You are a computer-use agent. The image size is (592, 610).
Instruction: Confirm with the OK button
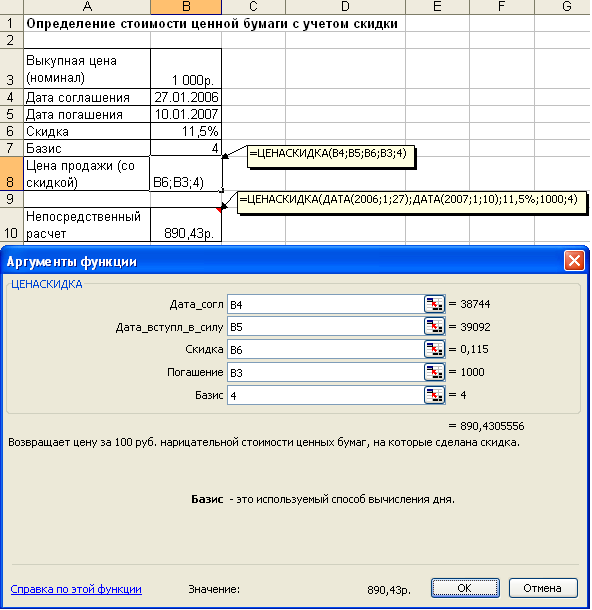point(465,588)
